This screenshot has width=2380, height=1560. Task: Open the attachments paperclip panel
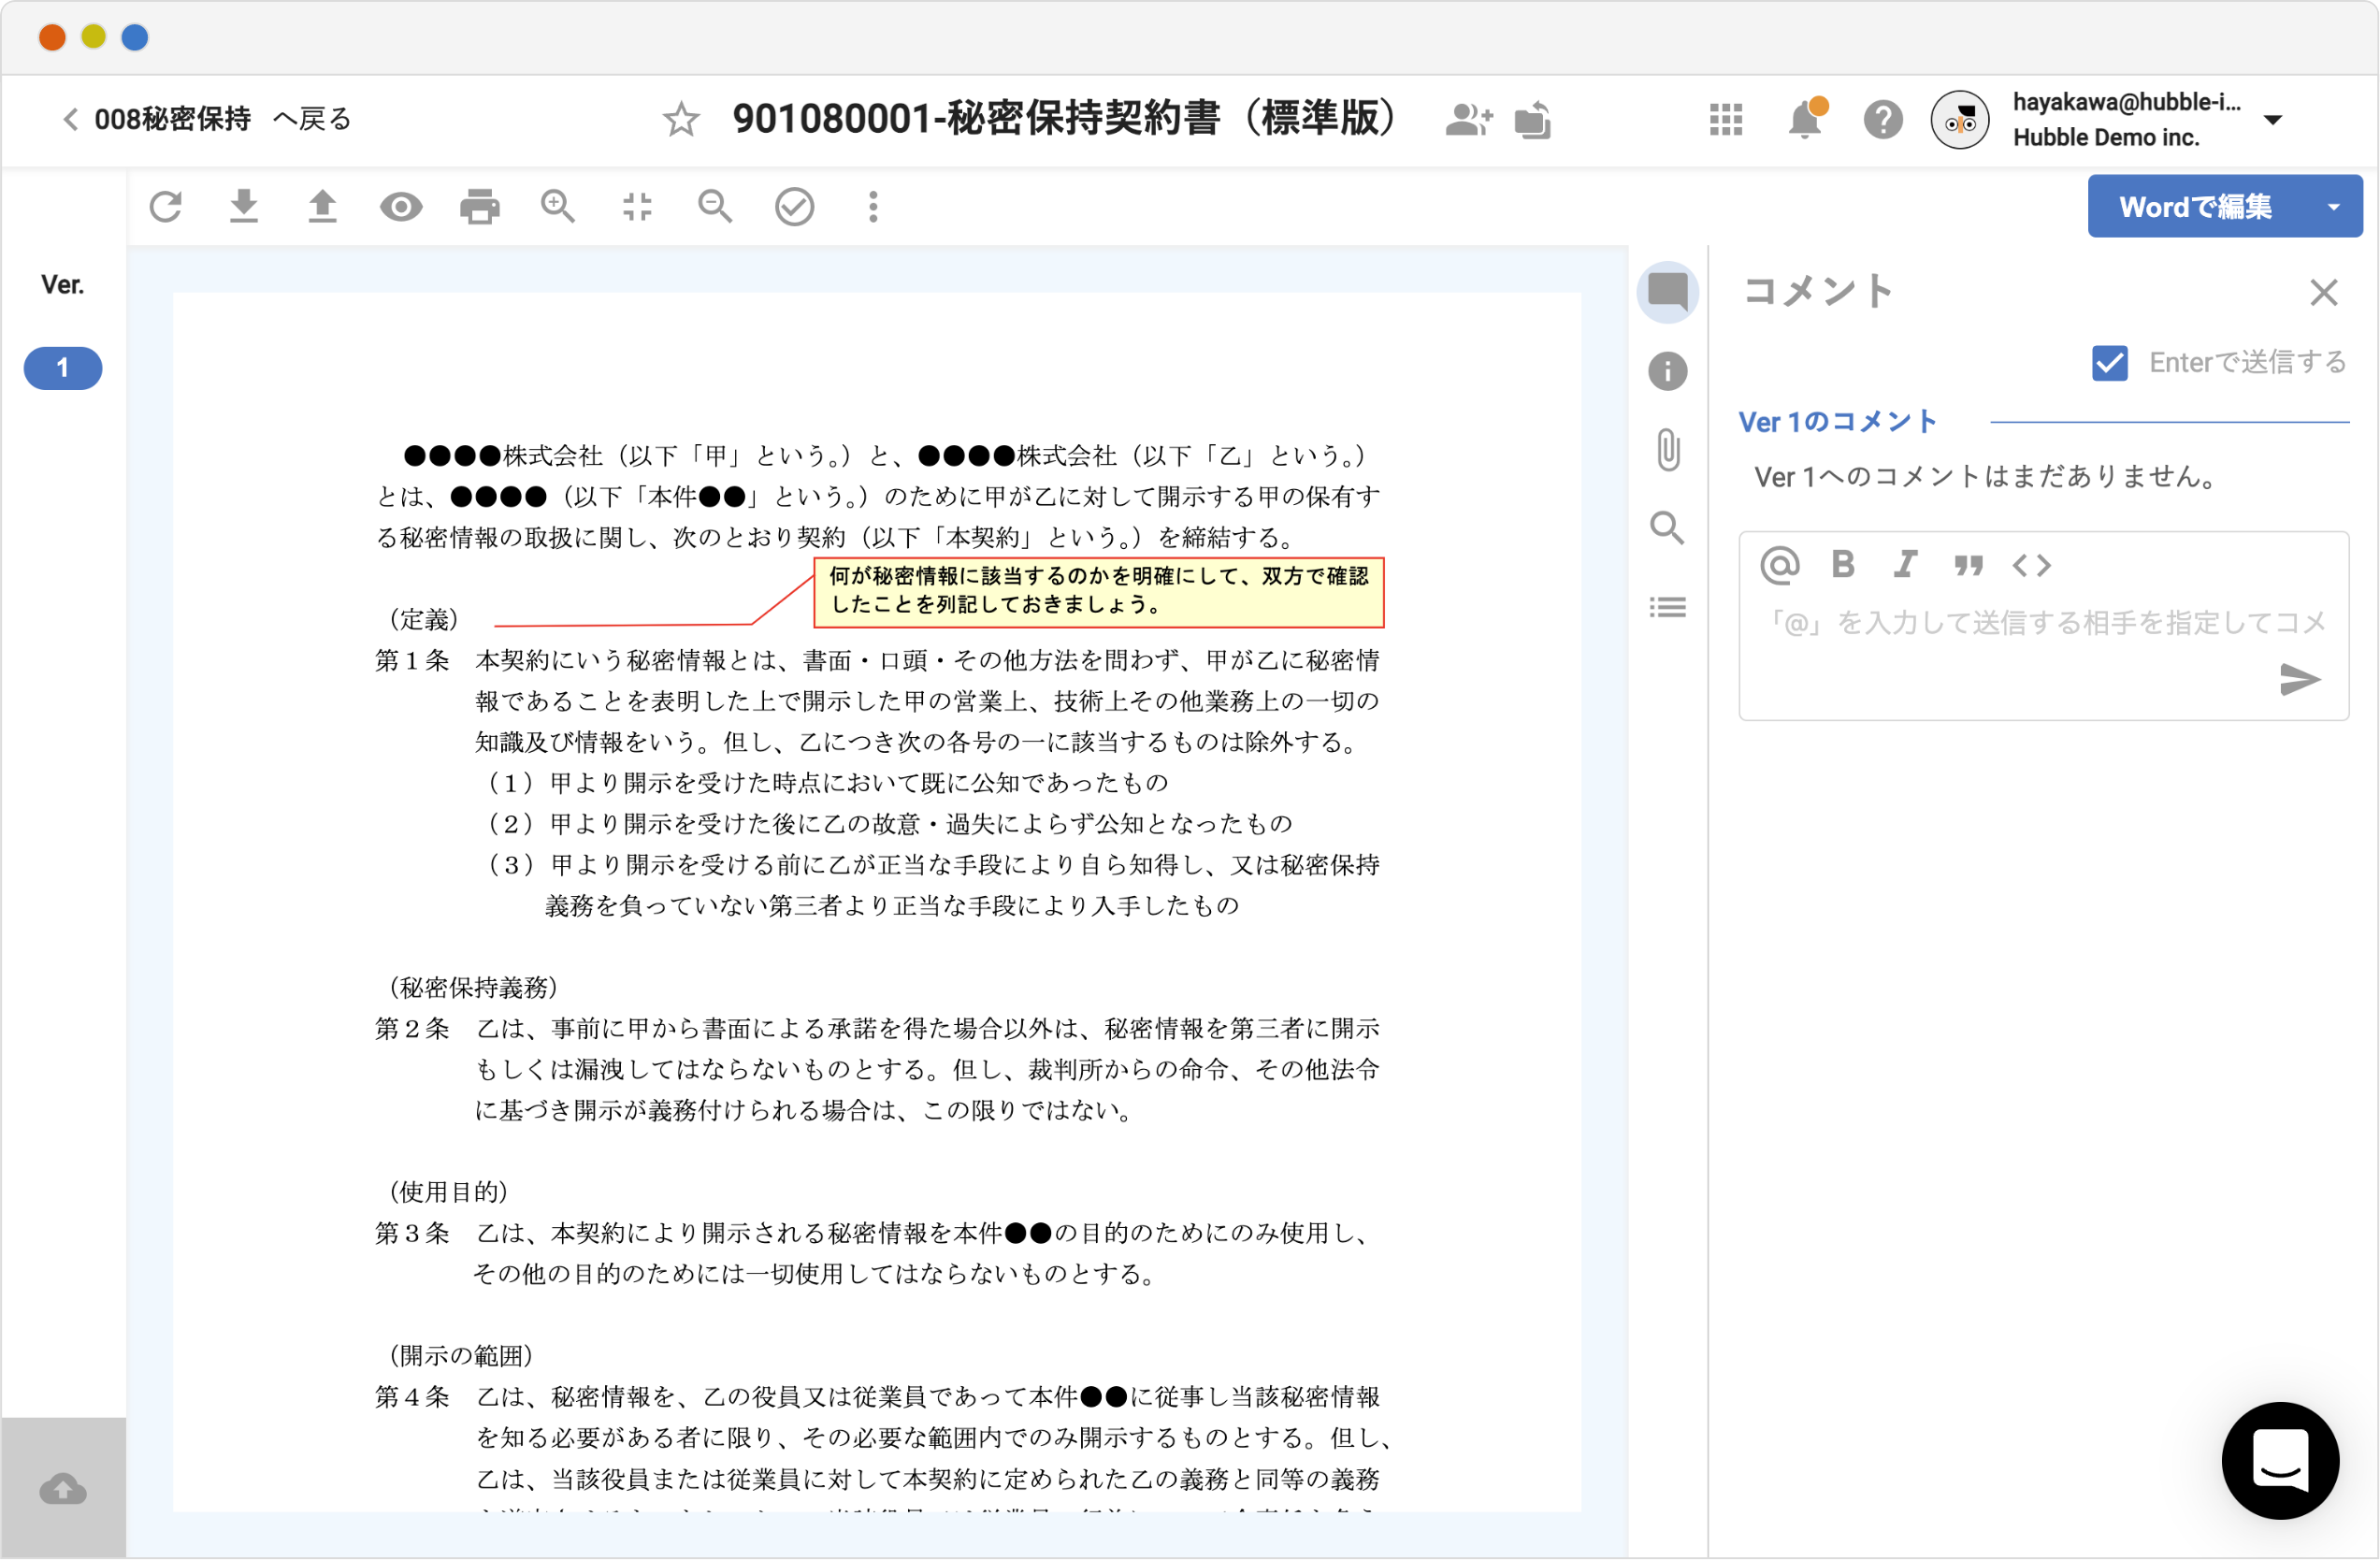coord(1668,450)
